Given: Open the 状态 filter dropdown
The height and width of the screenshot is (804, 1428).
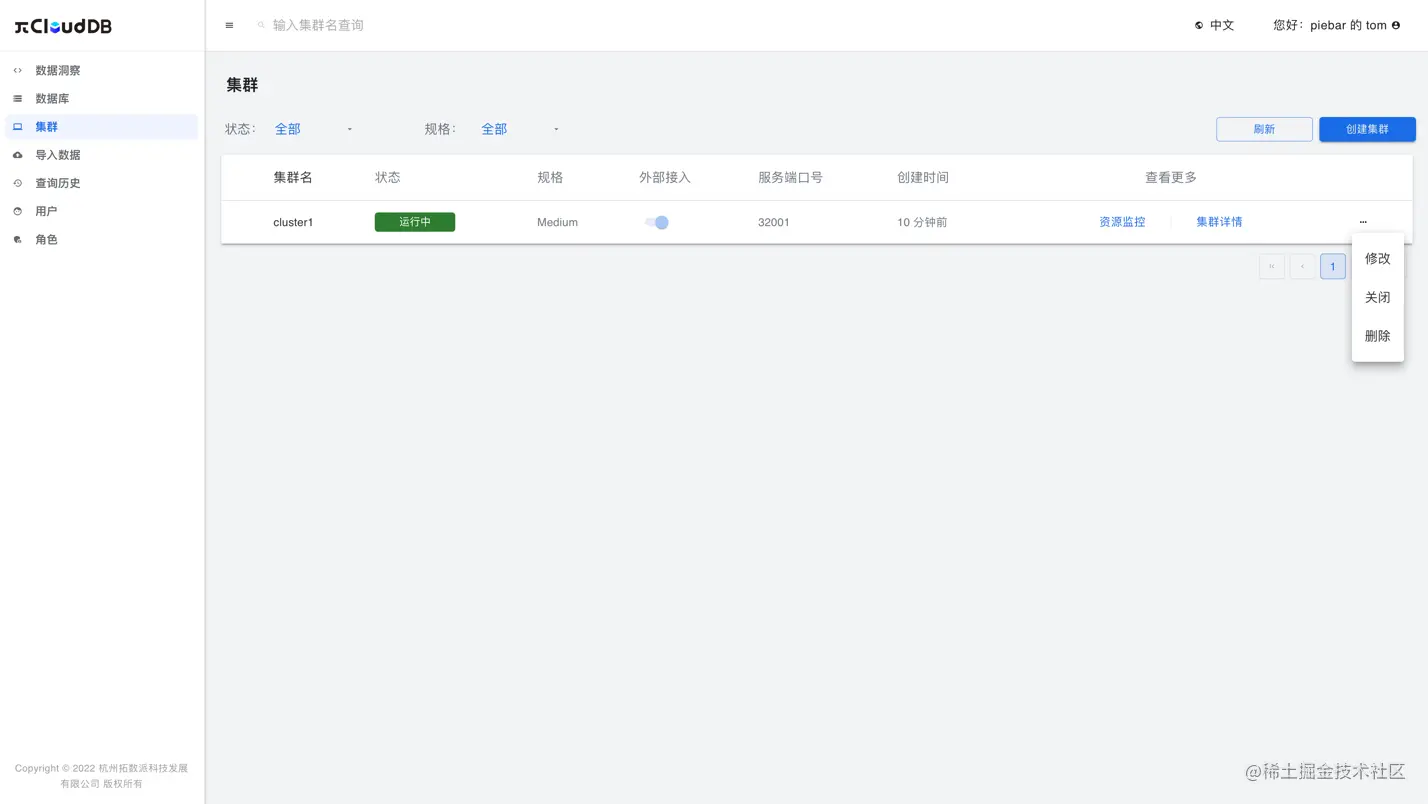Looking at the screenshot, I should coord(313,129).
